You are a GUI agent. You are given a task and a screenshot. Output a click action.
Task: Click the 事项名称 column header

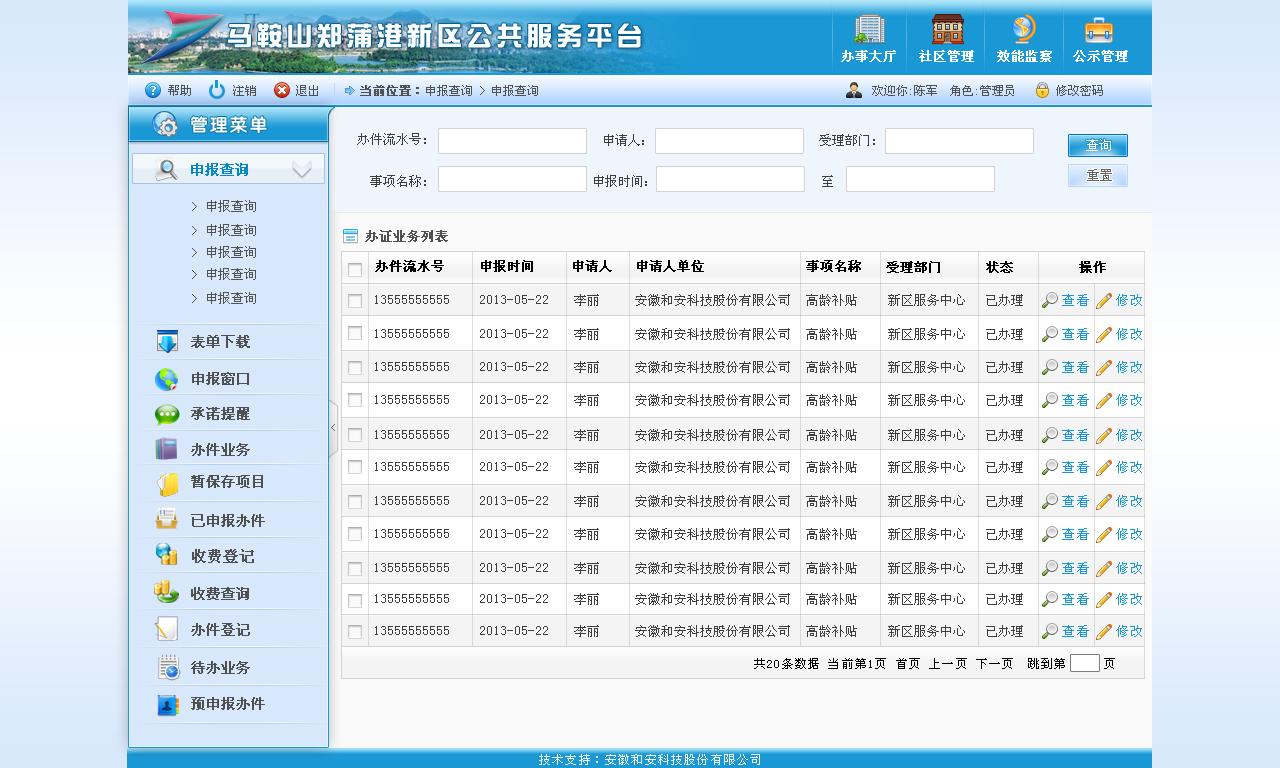(834, 267)
